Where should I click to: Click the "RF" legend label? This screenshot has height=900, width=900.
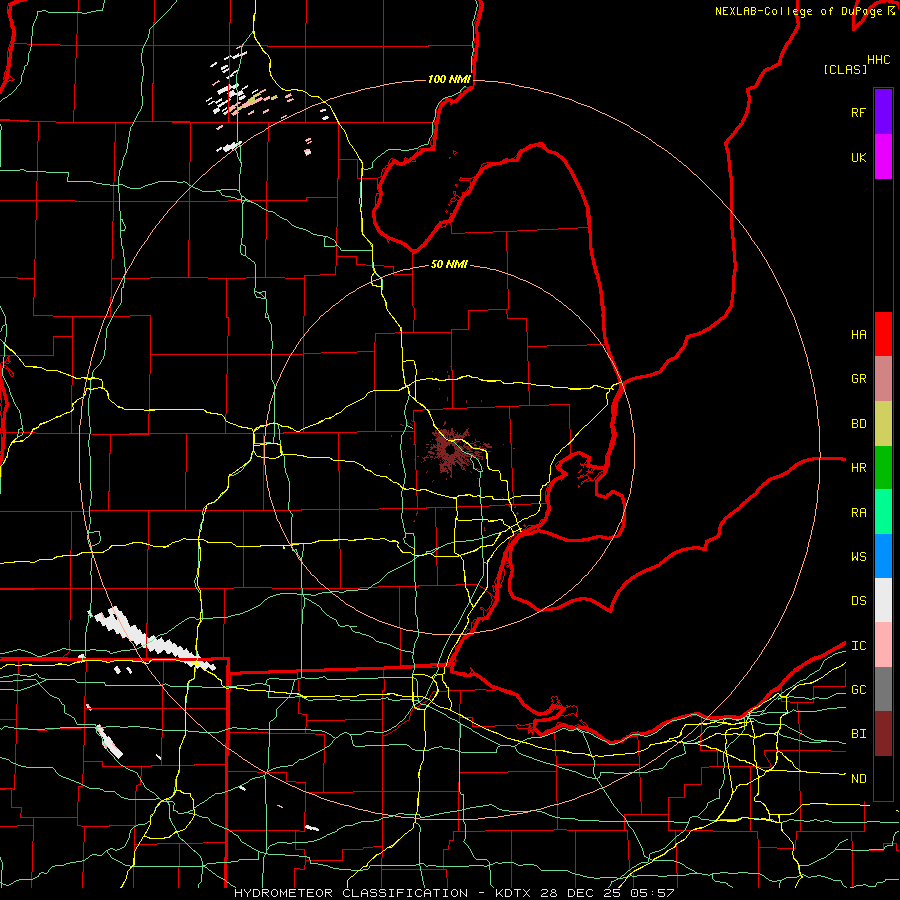pyautogui.click(x=858, y=112)
